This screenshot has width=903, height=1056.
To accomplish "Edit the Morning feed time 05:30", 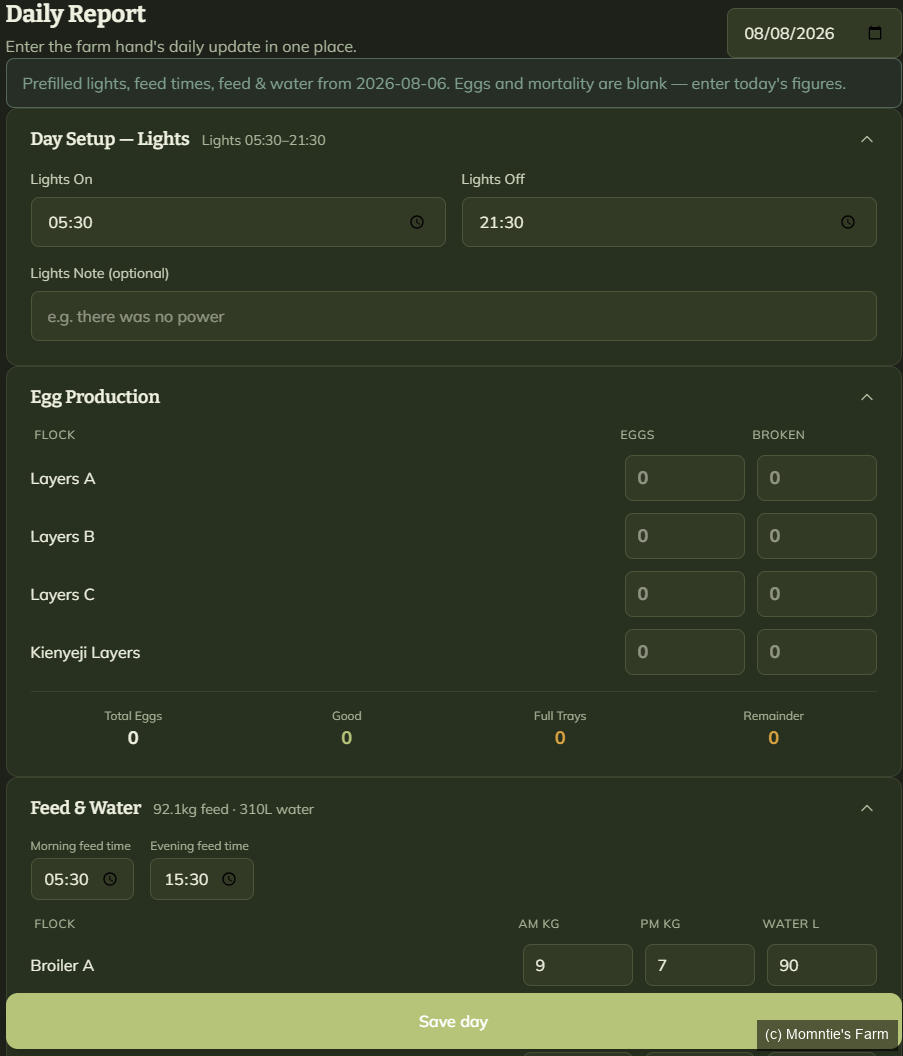I will [82, 879].
